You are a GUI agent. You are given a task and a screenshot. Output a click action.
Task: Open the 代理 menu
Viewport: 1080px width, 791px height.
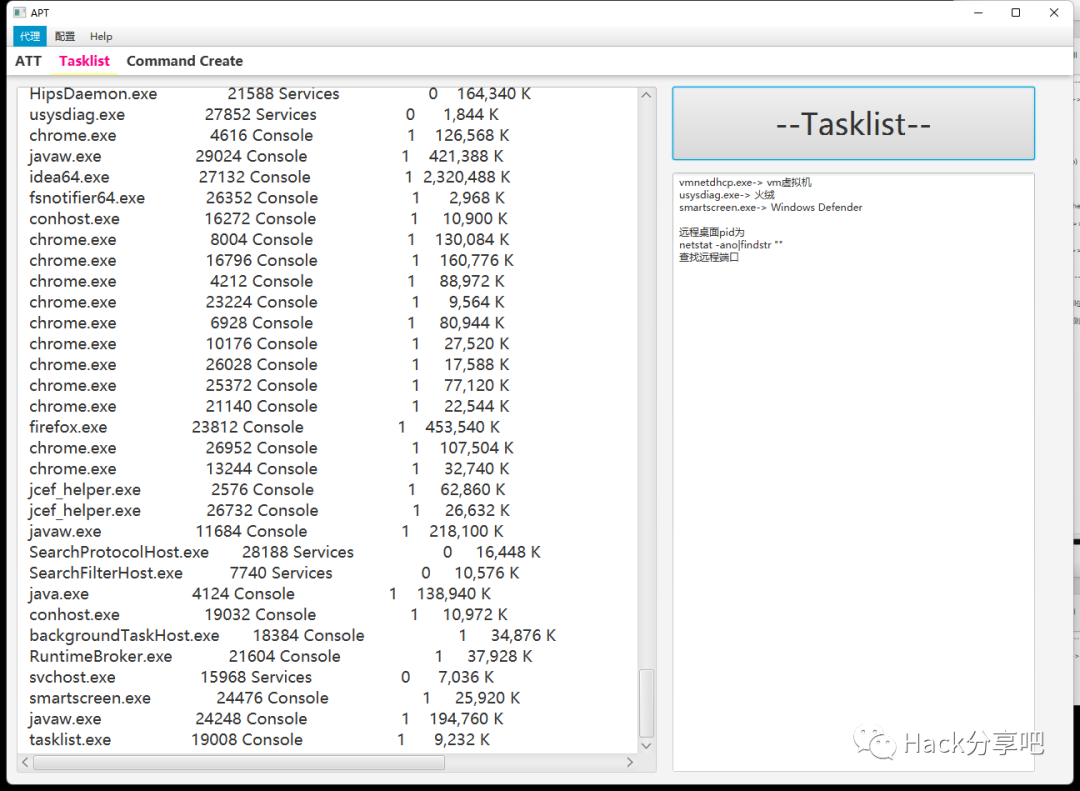coord(30,36)
